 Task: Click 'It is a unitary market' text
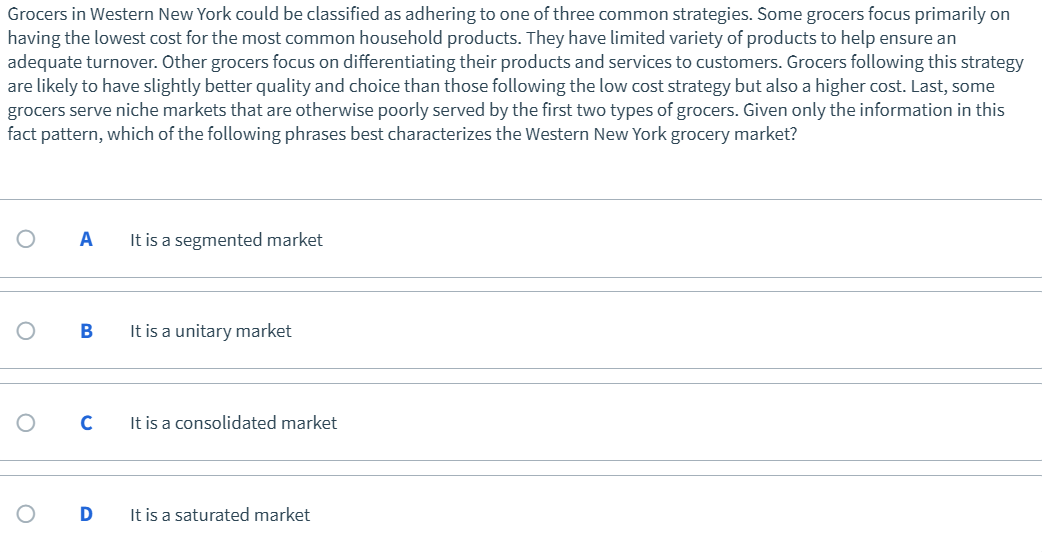pyautogui.click(x=210, y=331)
